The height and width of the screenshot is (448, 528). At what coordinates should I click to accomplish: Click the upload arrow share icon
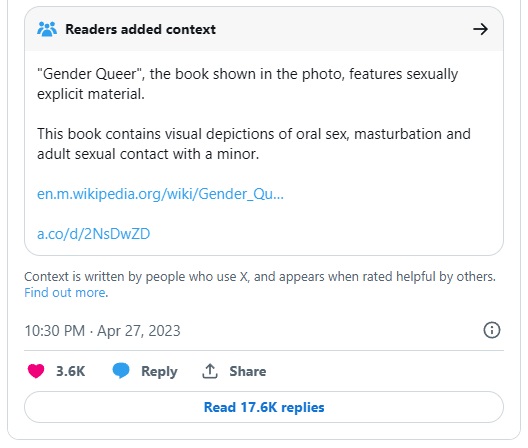point(210,371)
